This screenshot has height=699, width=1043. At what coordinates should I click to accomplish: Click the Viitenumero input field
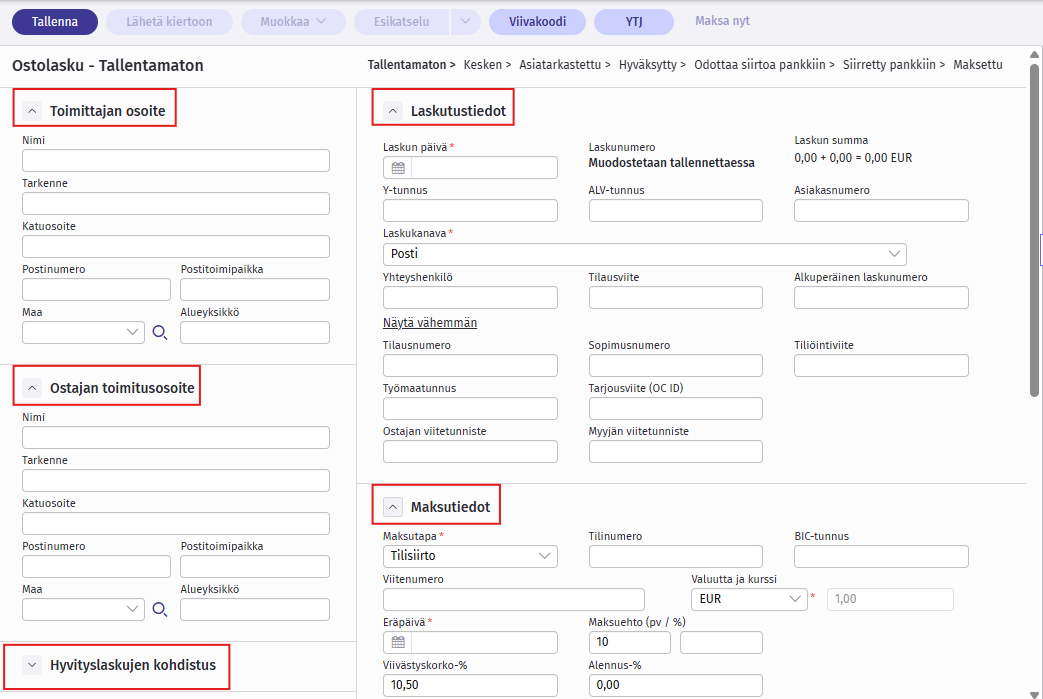tap(513, 599)
